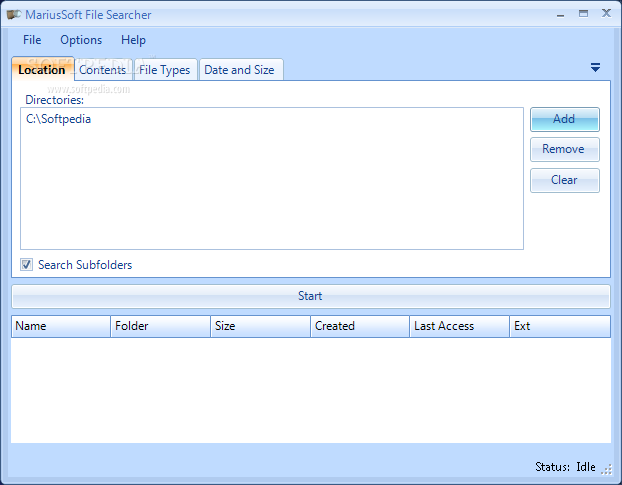
Task: Click the Clear directories button
Action: (564, 180)
